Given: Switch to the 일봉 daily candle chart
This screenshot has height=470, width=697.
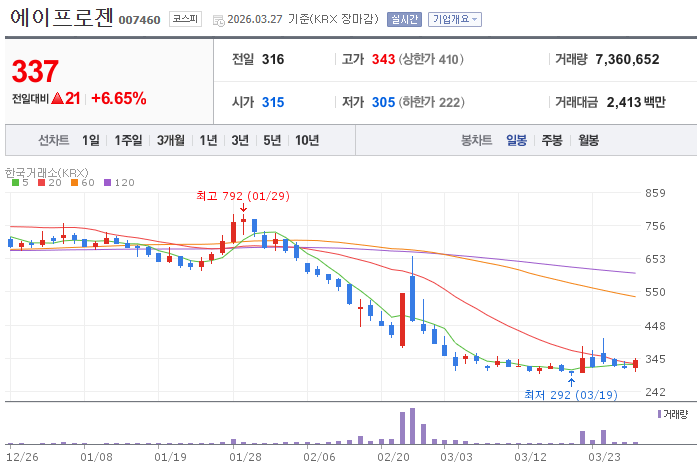Looking at the screenshot, I should [x=517, y=141].
